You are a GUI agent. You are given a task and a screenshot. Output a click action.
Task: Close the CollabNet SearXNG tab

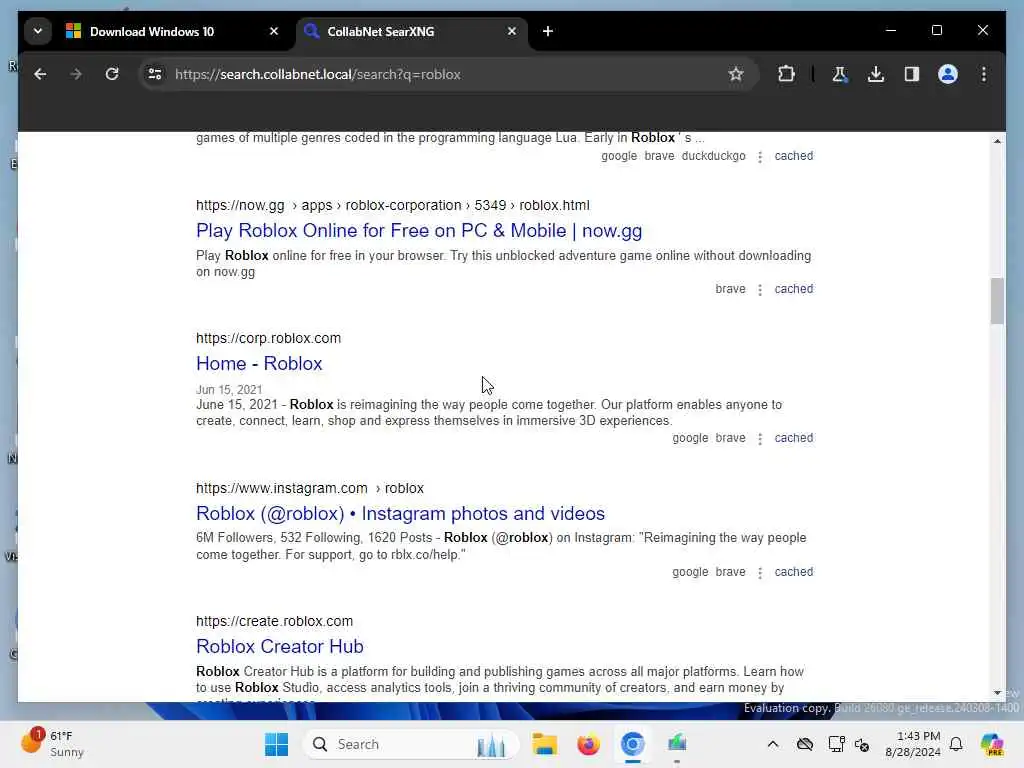coord(512,31)
